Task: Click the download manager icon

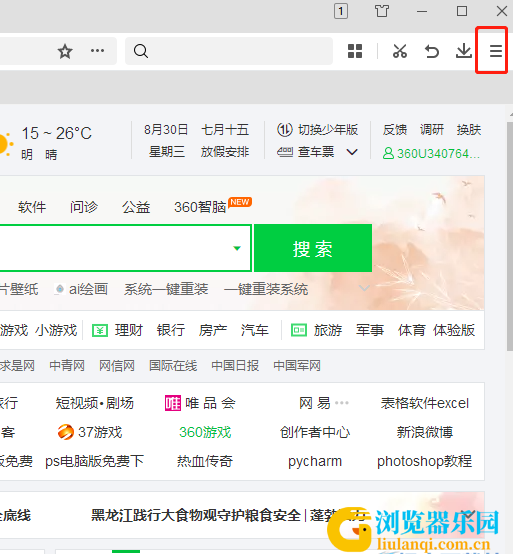Action: click(464, 51)
